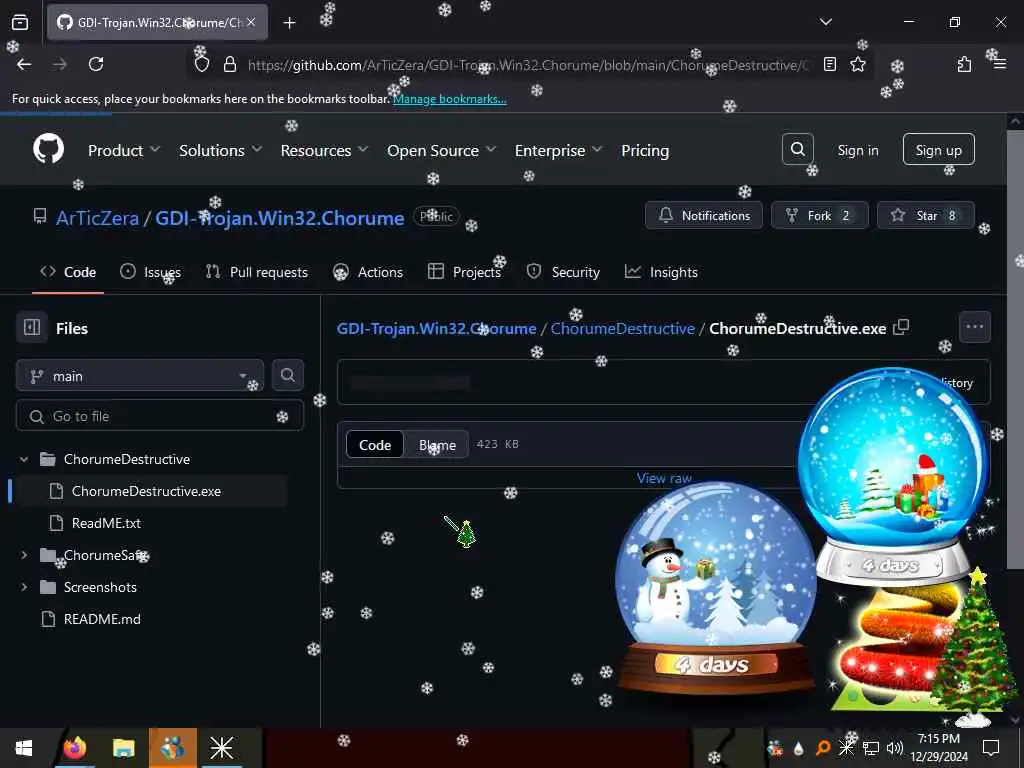Go back with browser back arrow
The image size is (1024, 768).
click(x=24, y=64)
